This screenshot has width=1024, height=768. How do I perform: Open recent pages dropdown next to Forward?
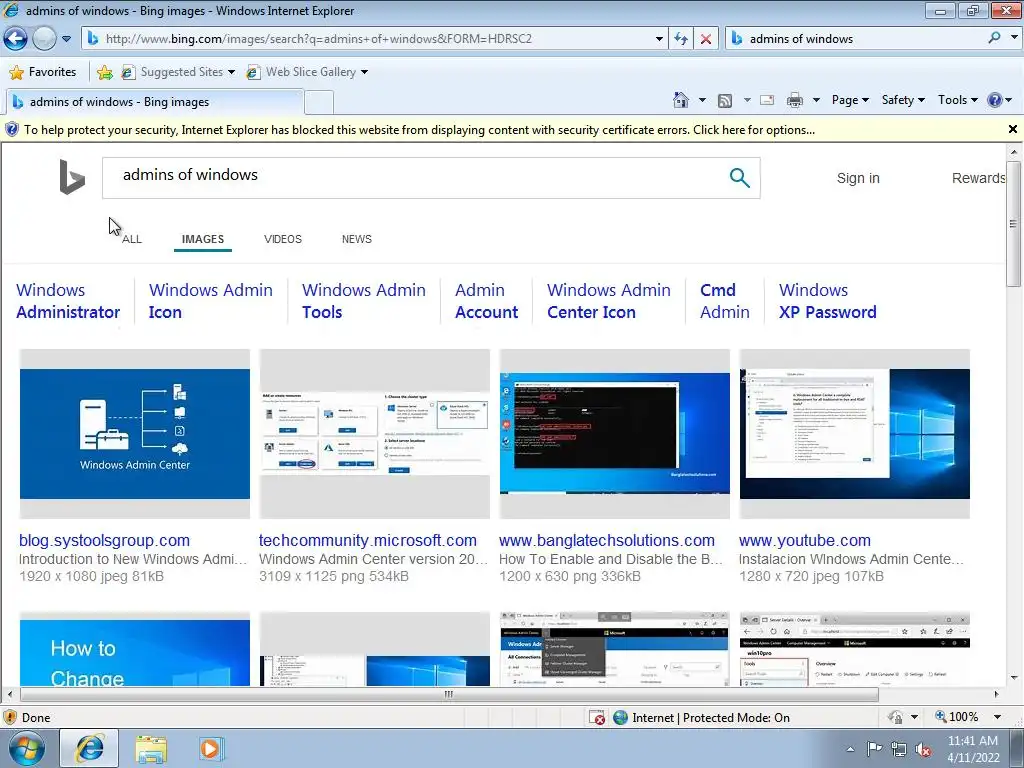(x=67, y=39)
